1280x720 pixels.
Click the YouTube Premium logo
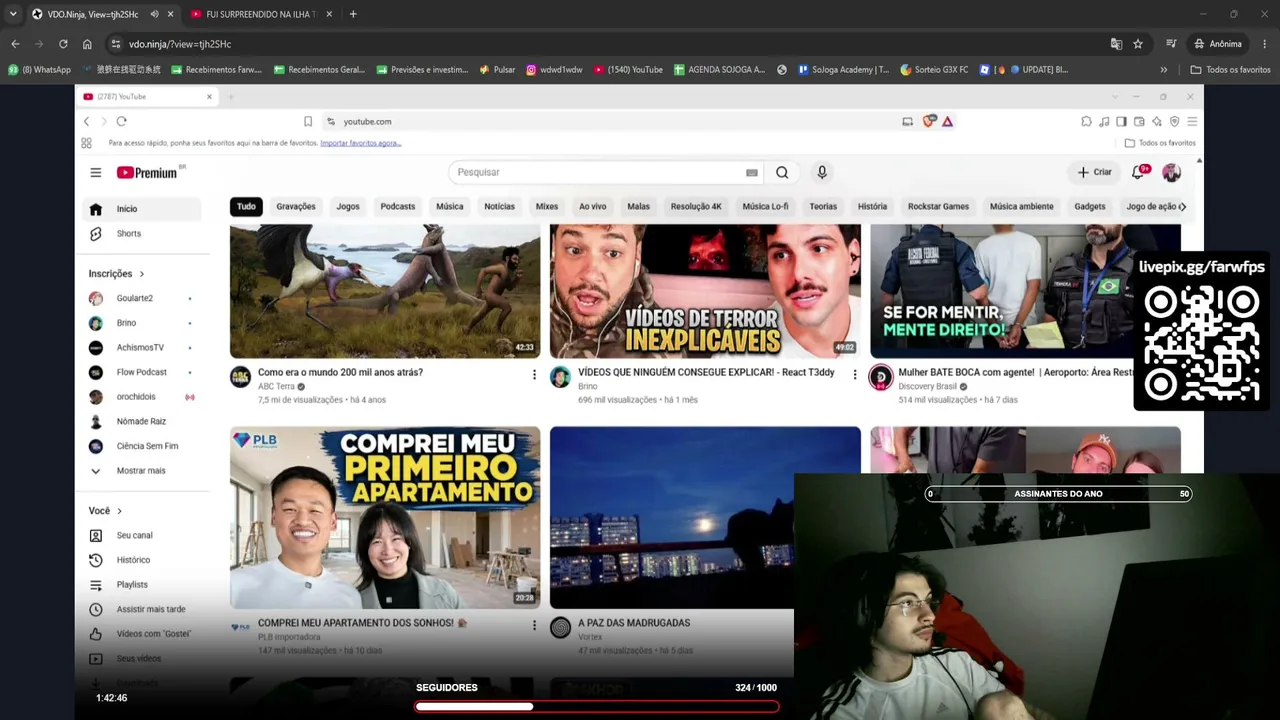tap(147, 172)
